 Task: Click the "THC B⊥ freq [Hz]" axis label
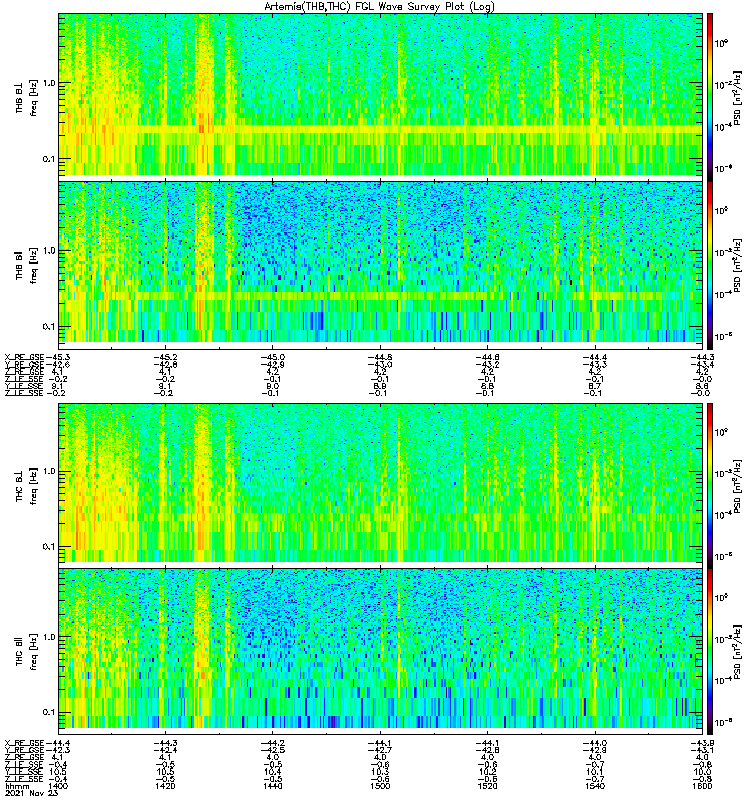coord(27,485)
